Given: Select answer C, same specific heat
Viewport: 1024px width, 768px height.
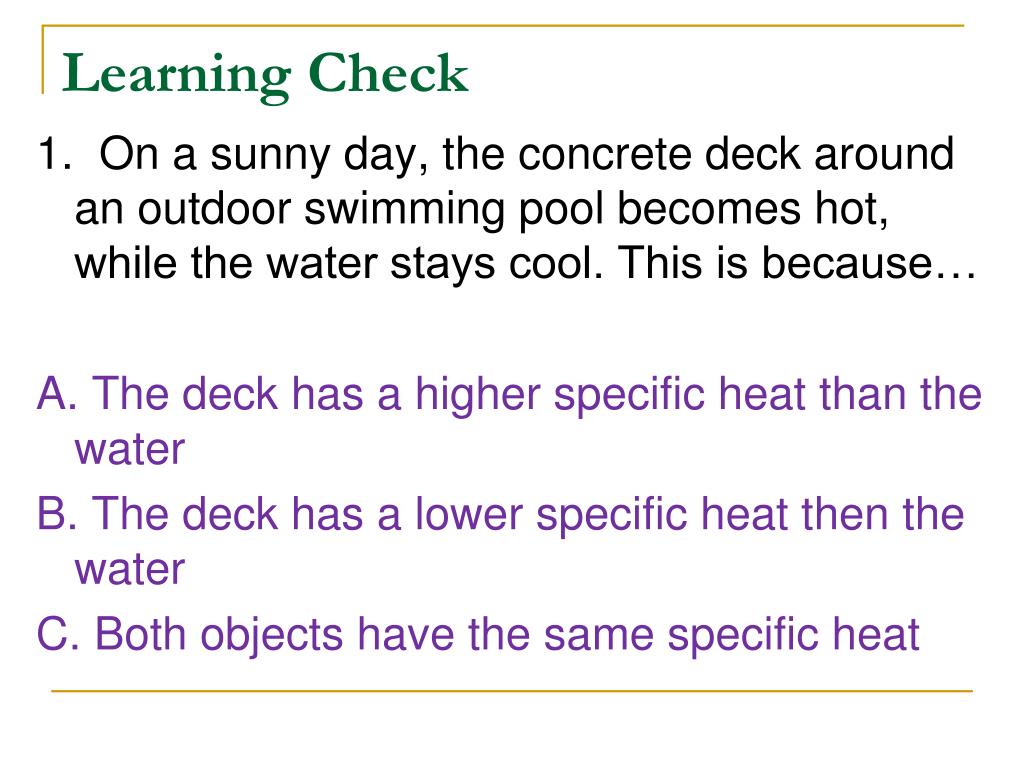Looking at the screenshot, I should pyautogui.click(x=478, y=635).
